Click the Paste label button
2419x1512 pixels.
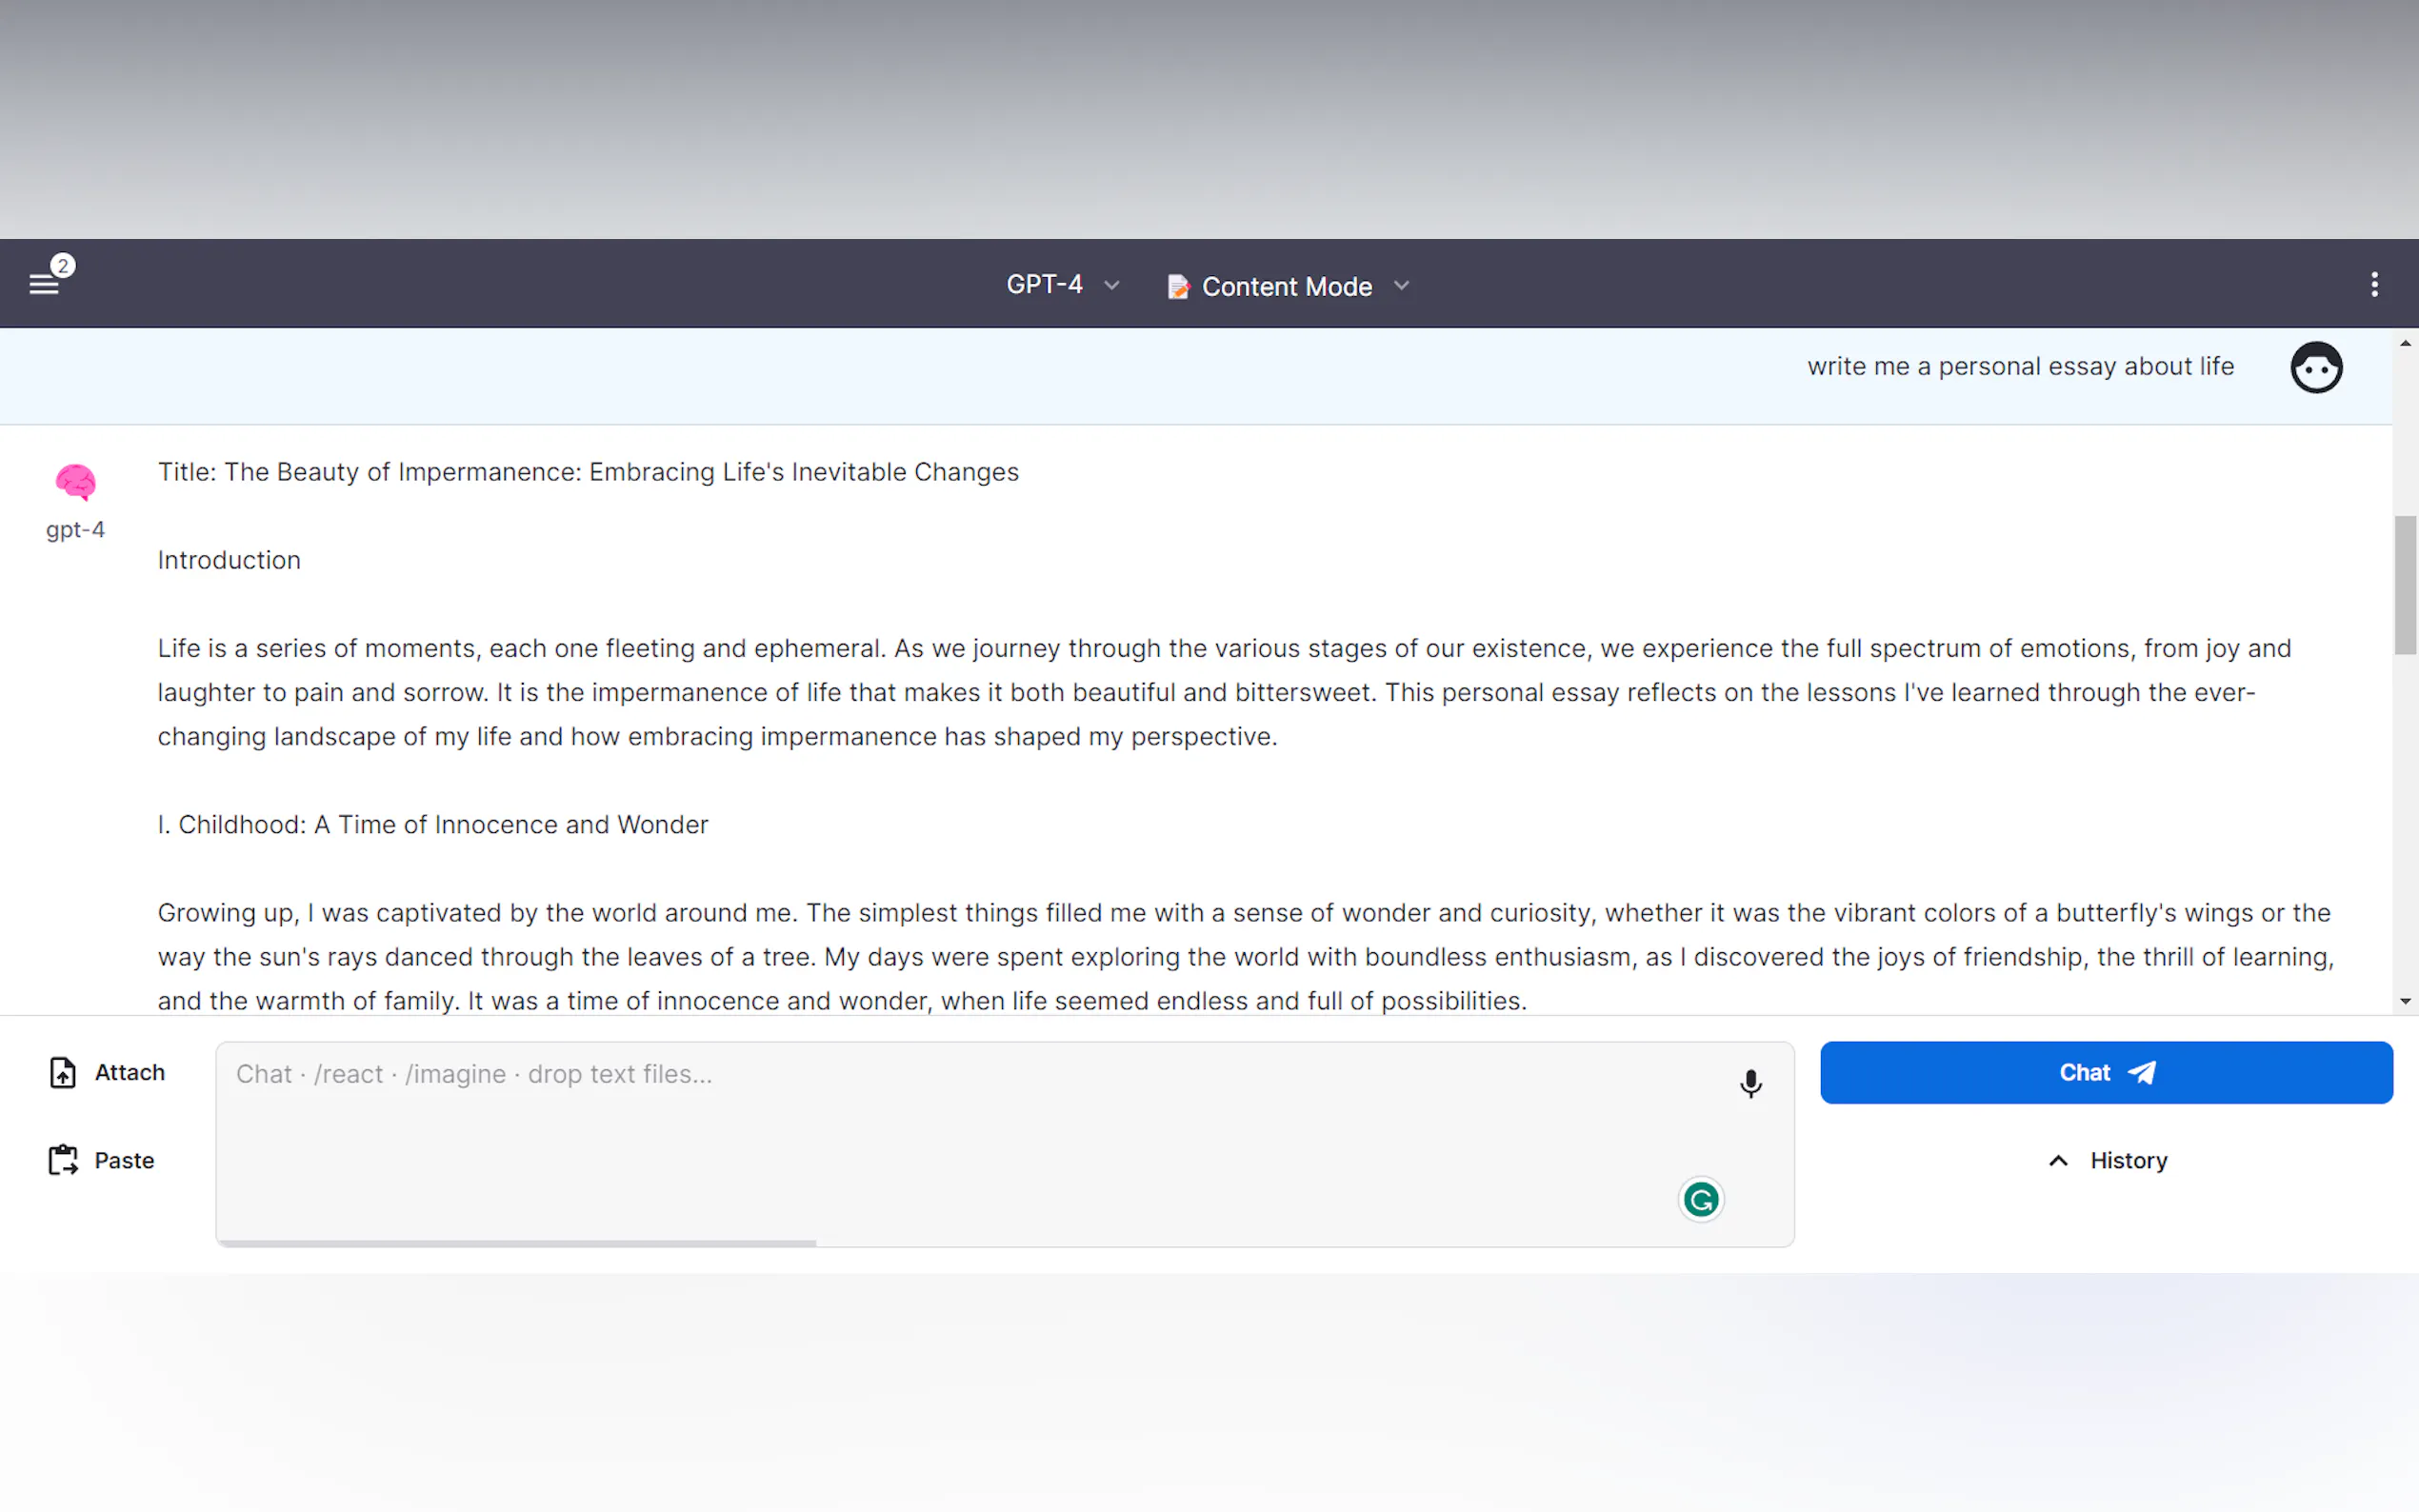pos(124,1160)
